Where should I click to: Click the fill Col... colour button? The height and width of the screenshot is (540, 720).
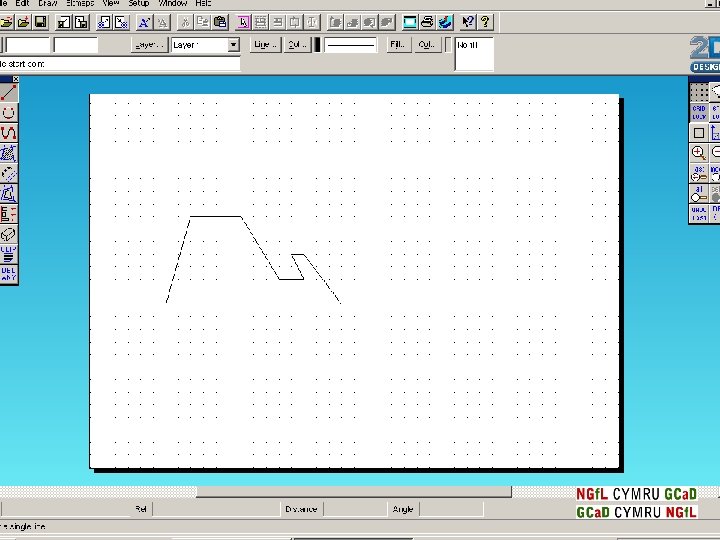(x=428, y=45)
